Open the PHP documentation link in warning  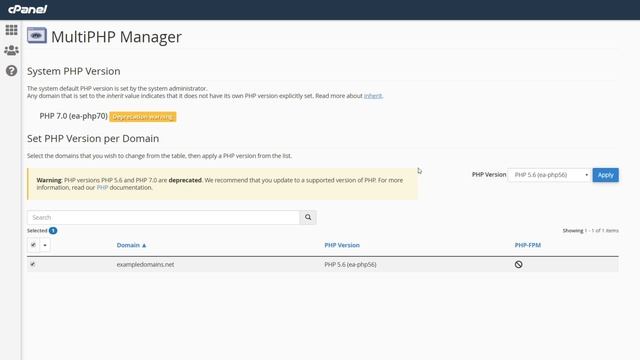coord(102,188)
